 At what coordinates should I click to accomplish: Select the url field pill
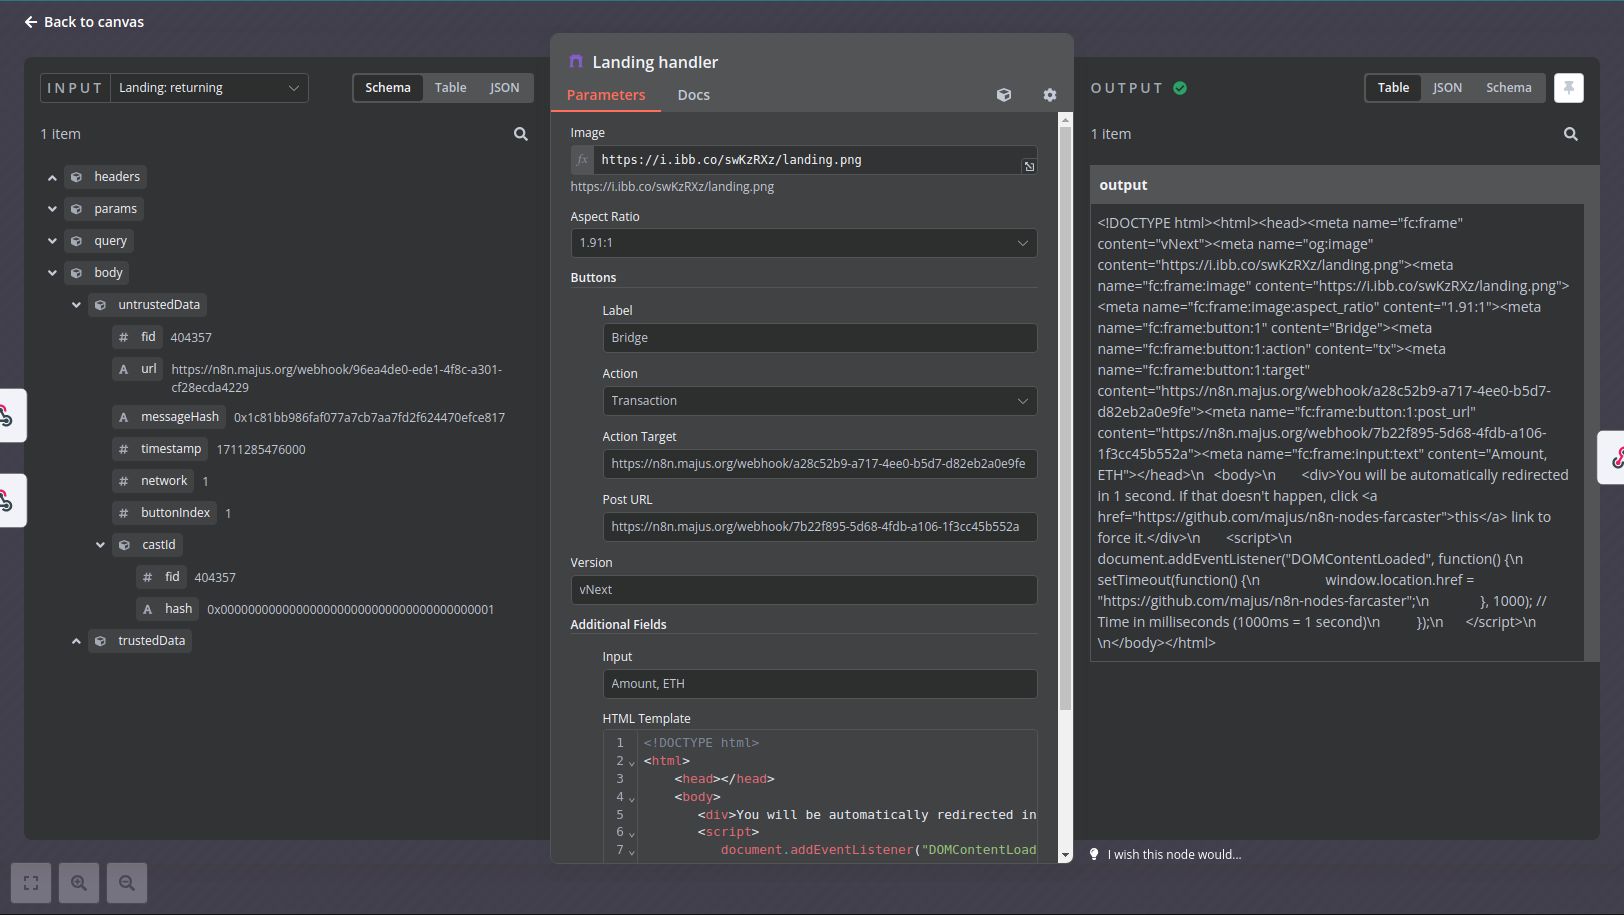tap(138, 369)
